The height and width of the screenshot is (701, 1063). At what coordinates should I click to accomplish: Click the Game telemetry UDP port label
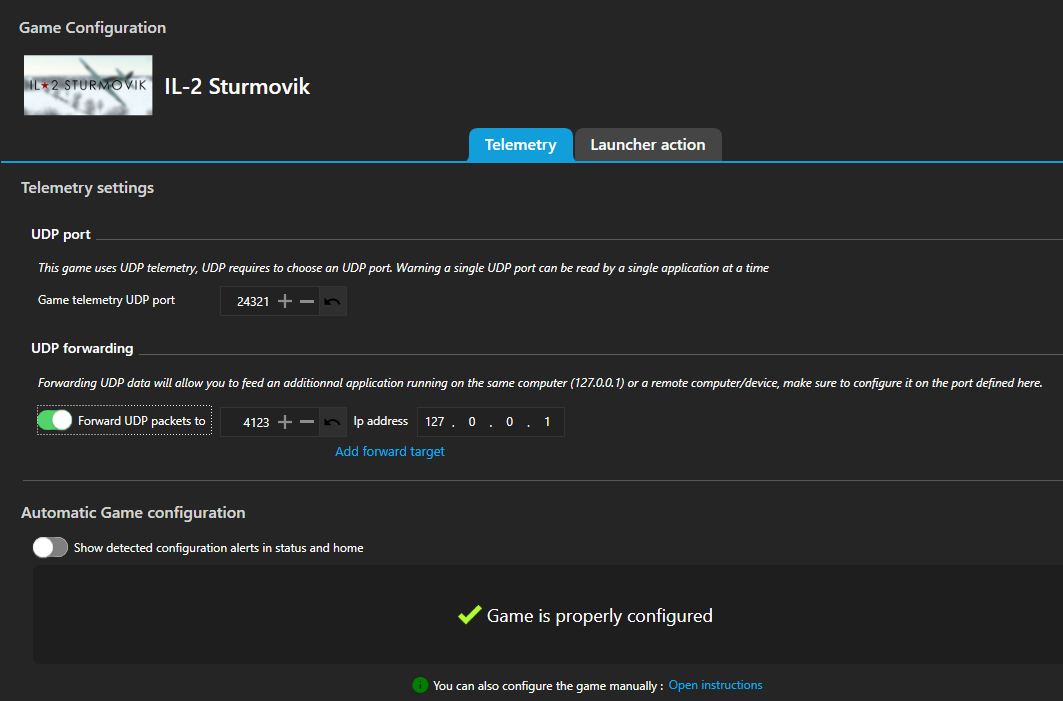point(106,300)
